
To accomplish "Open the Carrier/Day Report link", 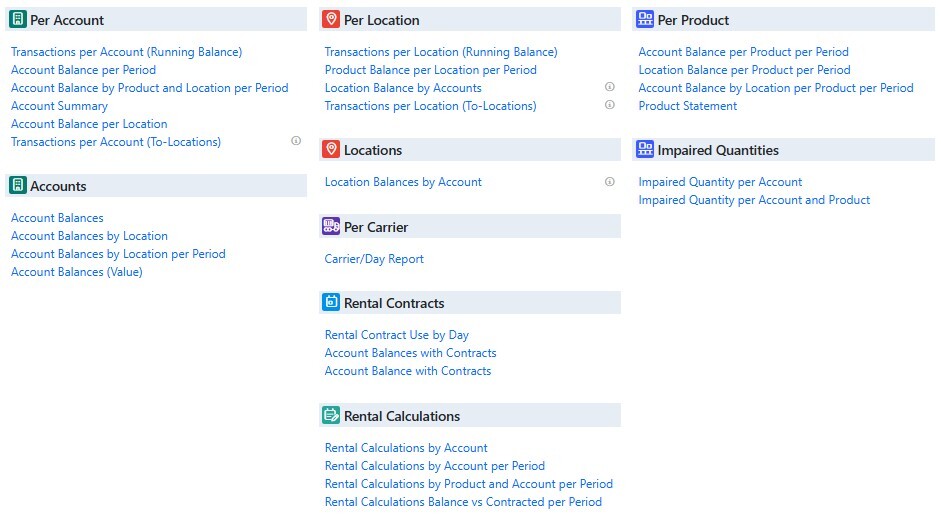I will pyautogui.click(x=374, y=259).
